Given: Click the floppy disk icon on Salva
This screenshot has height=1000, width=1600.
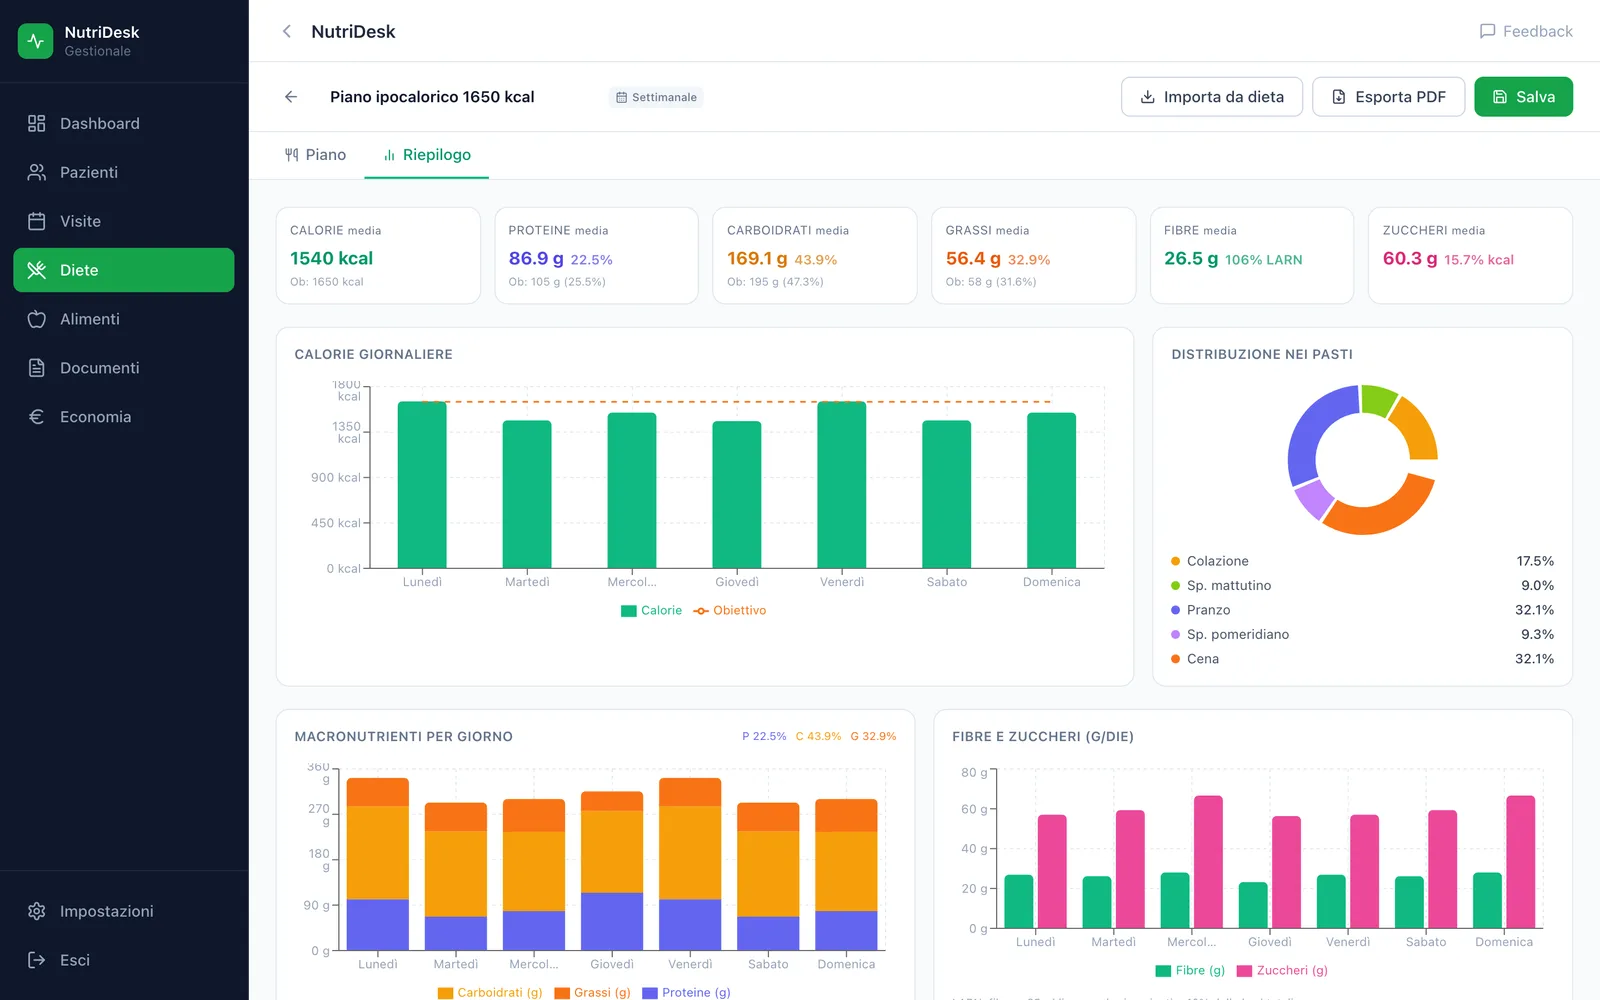Looking at the screenshot, I should pyautogui.click(x=1500, y=97).
